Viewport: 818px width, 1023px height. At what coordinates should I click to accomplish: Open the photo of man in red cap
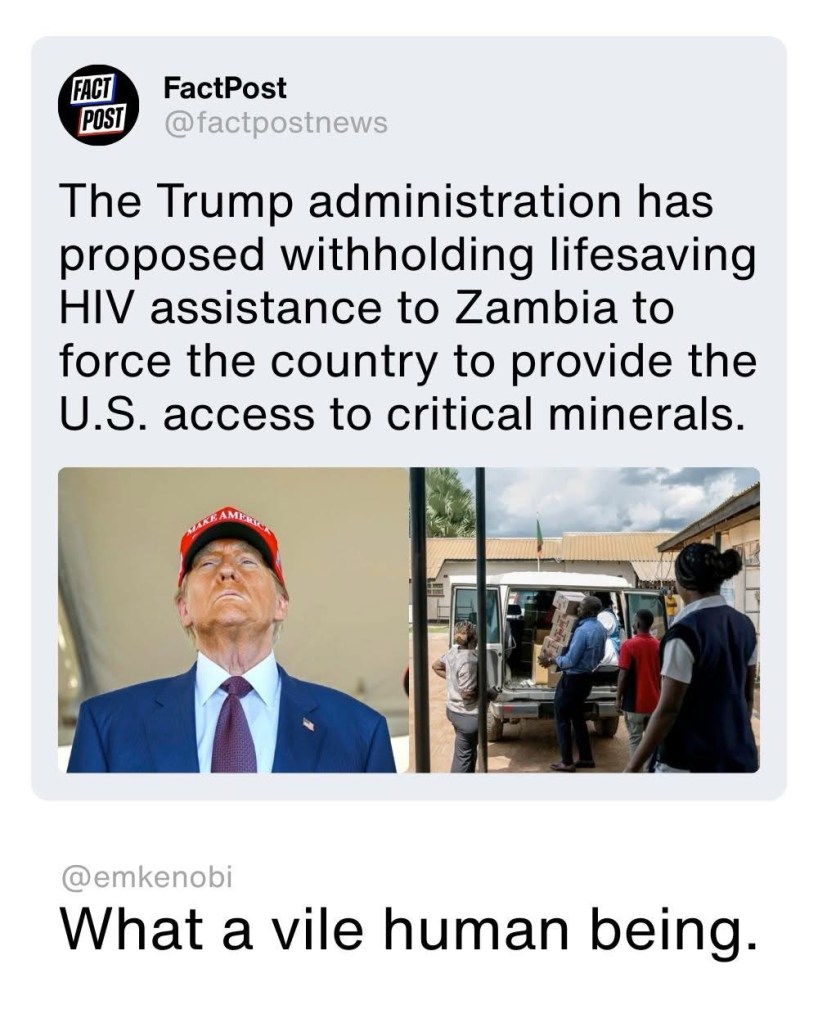pos(234,620)
